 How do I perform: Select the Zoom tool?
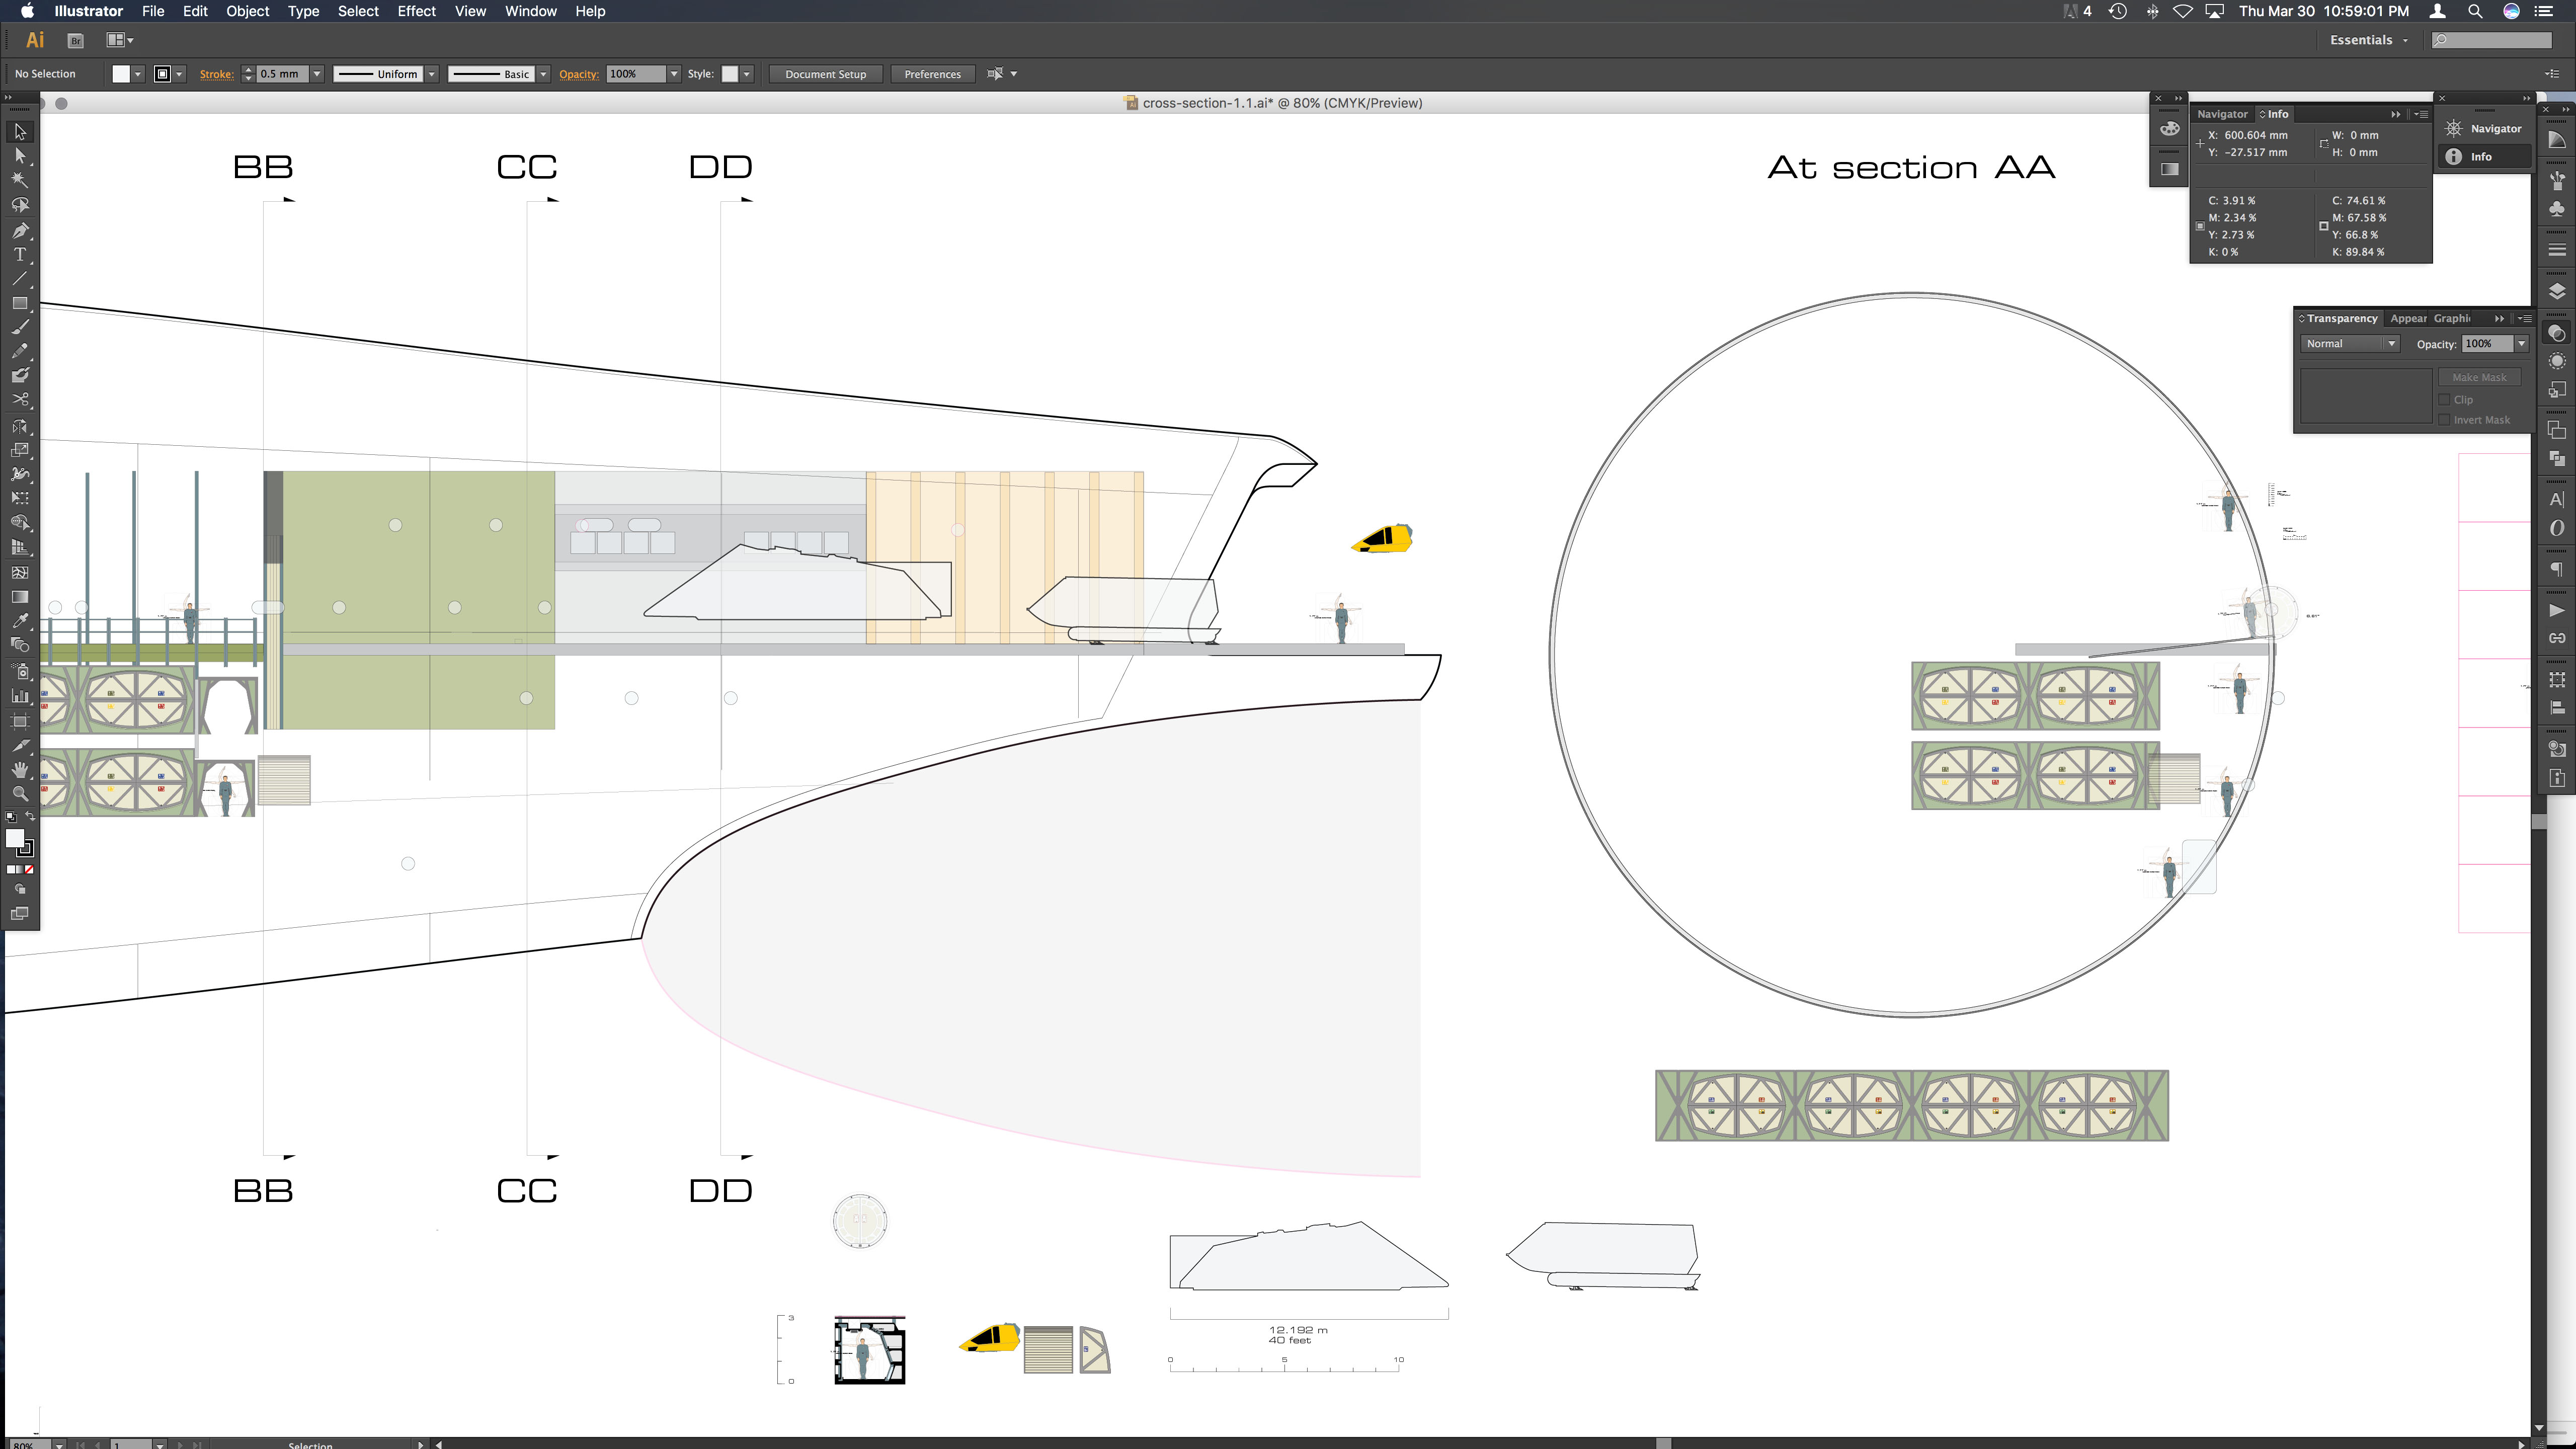pos(20,794)
